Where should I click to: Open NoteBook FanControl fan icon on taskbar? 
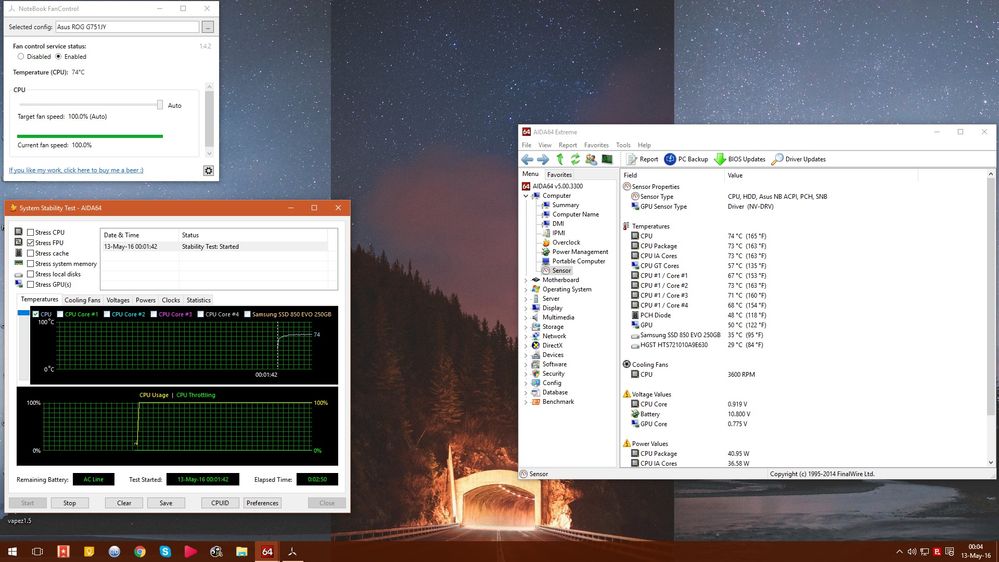point(292,551)
